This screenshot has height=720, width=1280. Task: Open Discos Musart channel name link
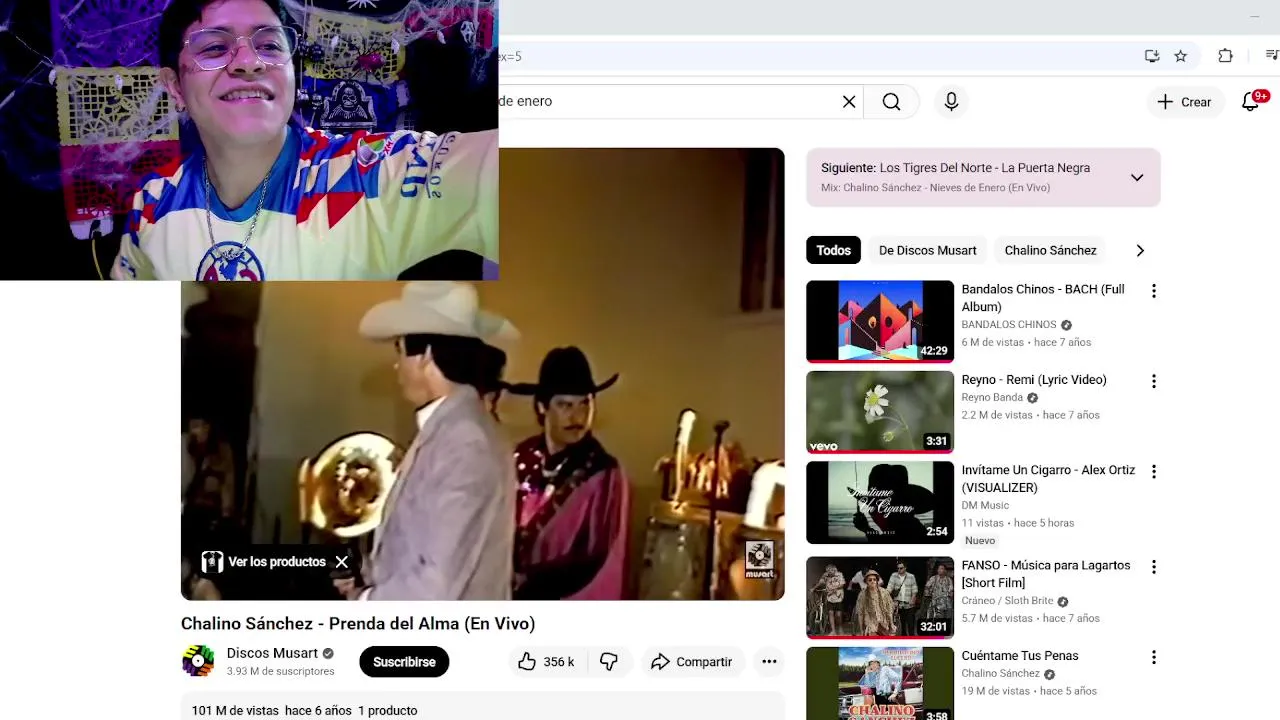(x=272, y=653)
